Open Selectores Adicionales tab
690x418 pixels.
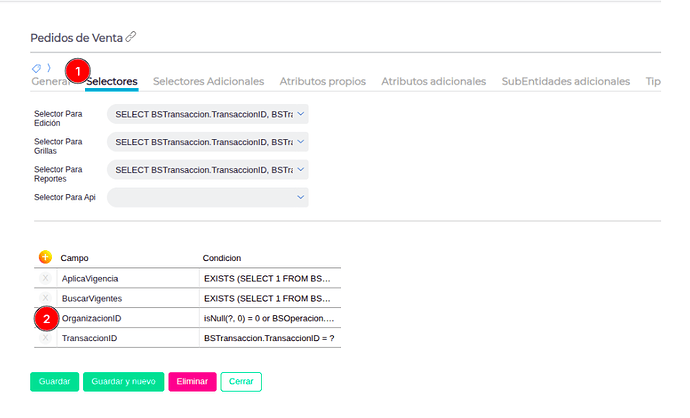click(x=209, y=81)
